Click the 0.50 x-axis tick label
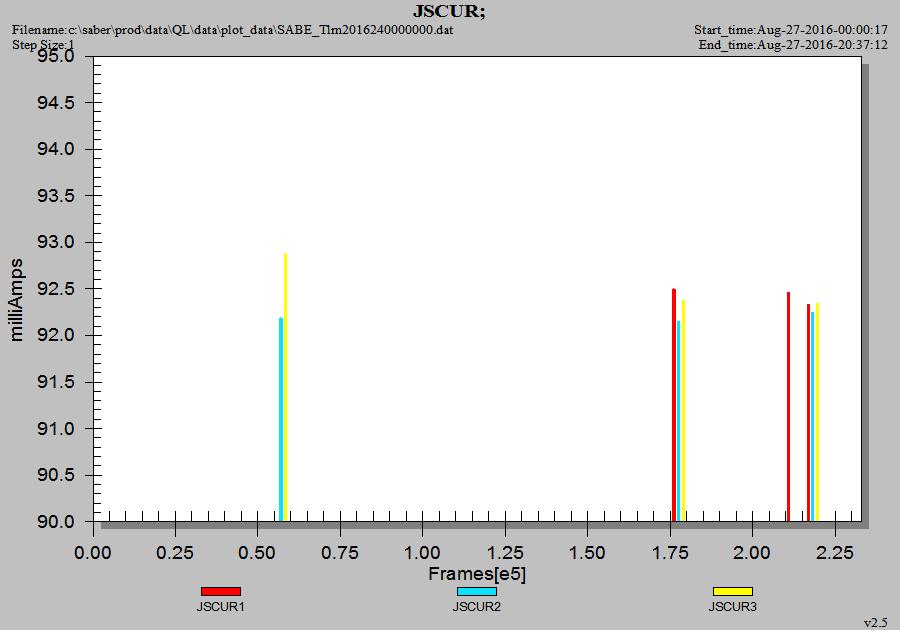 [258, 553]
